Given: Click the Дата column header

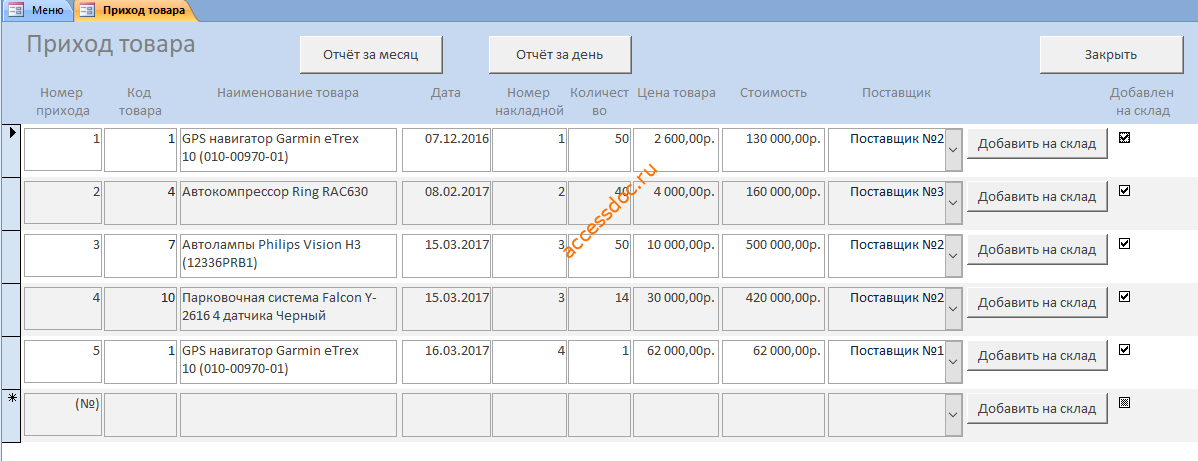Looking at the screenshot, I should coord(446,93).
